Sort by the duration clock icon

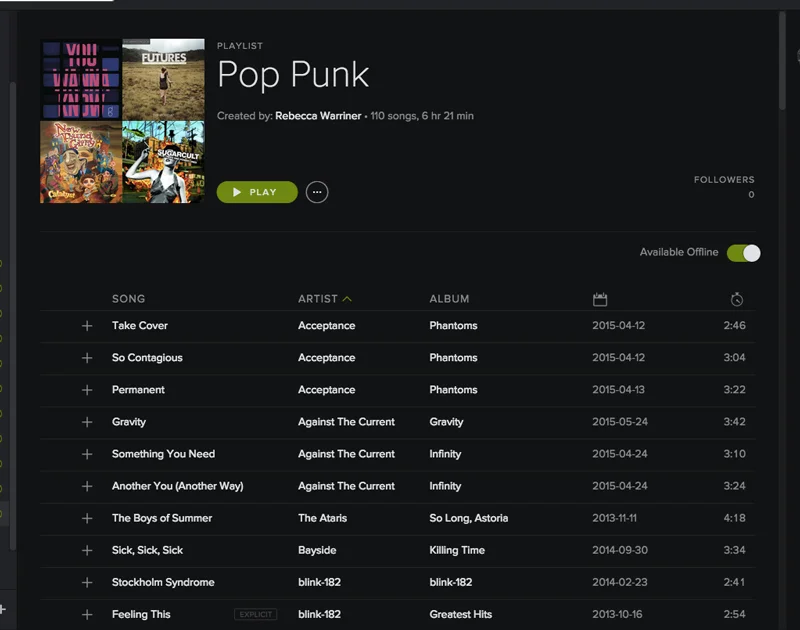tap(737, 299)
